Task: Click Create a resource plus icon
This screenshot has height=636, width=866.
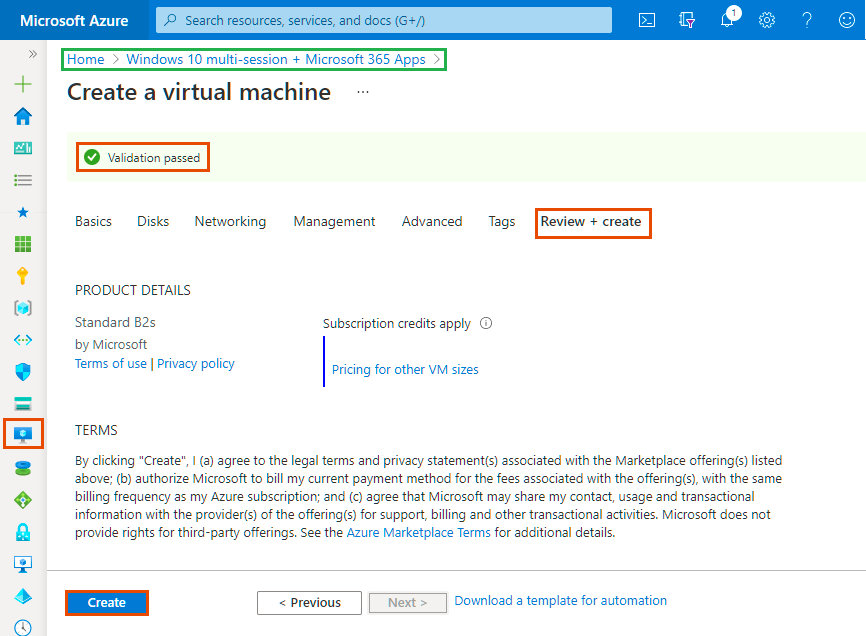Action: (x=23, y=84)
